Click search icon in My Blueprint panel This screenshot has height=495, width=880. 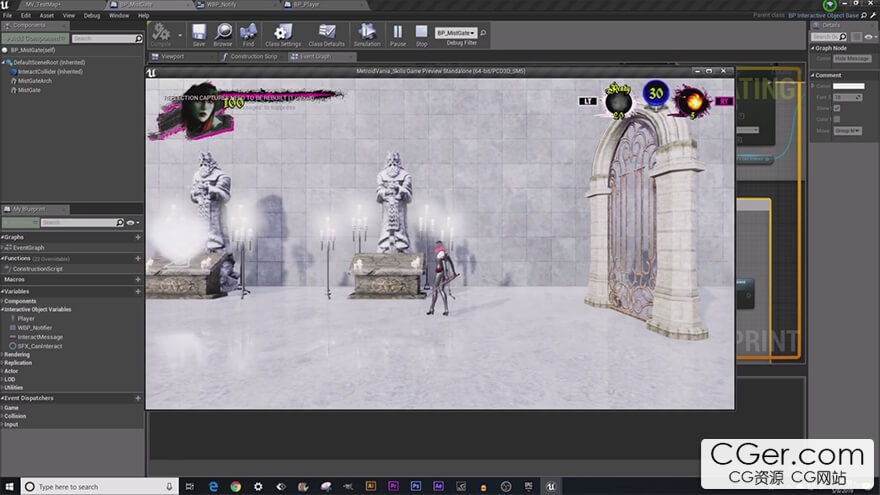[x=120, y=222]
